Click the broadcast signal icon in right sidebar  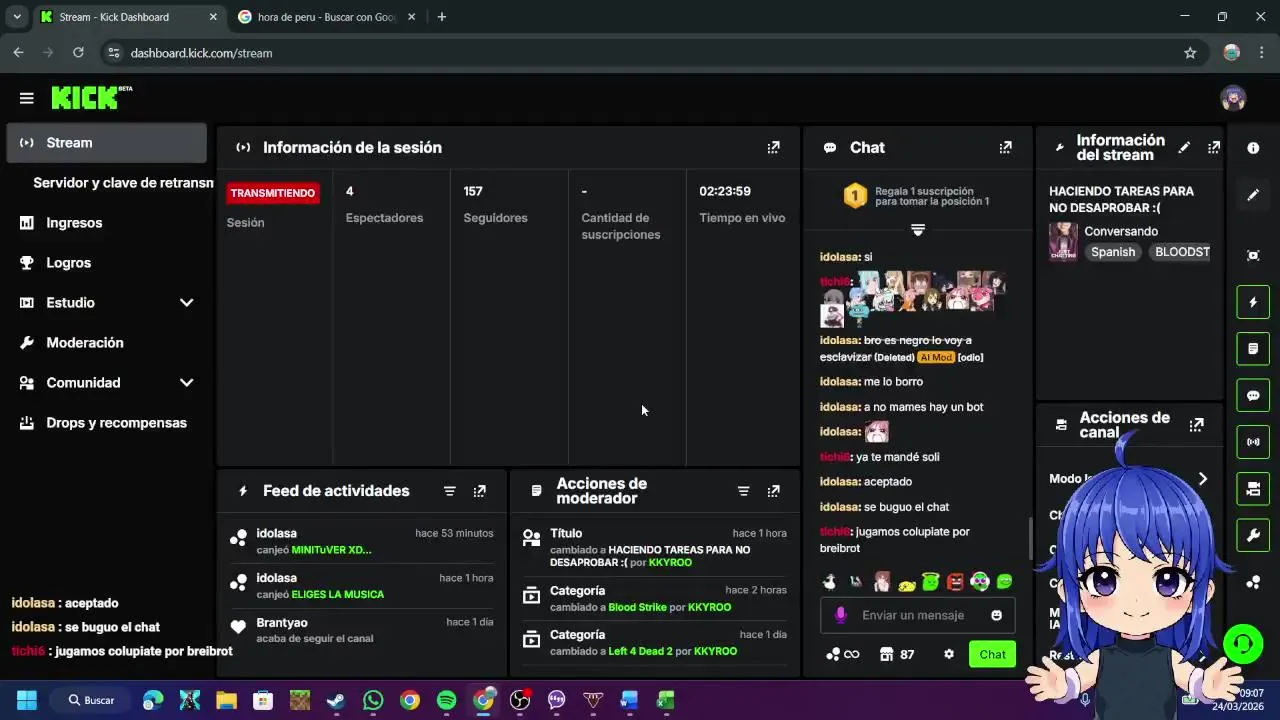coord(1253,442)
